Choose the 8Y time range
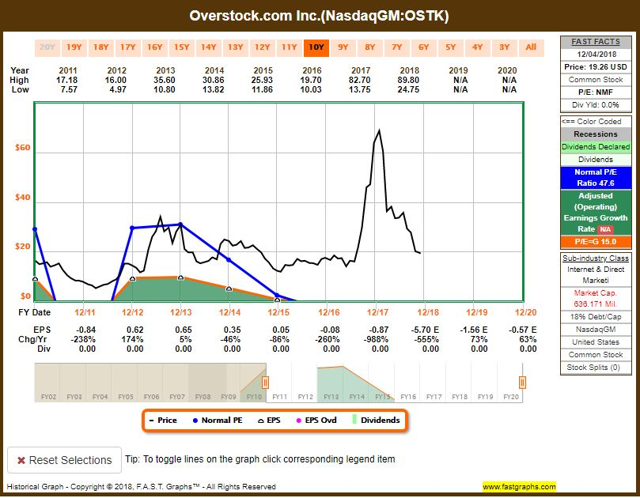The width and height of the screenshot is (640, 498). coord(370,47)
